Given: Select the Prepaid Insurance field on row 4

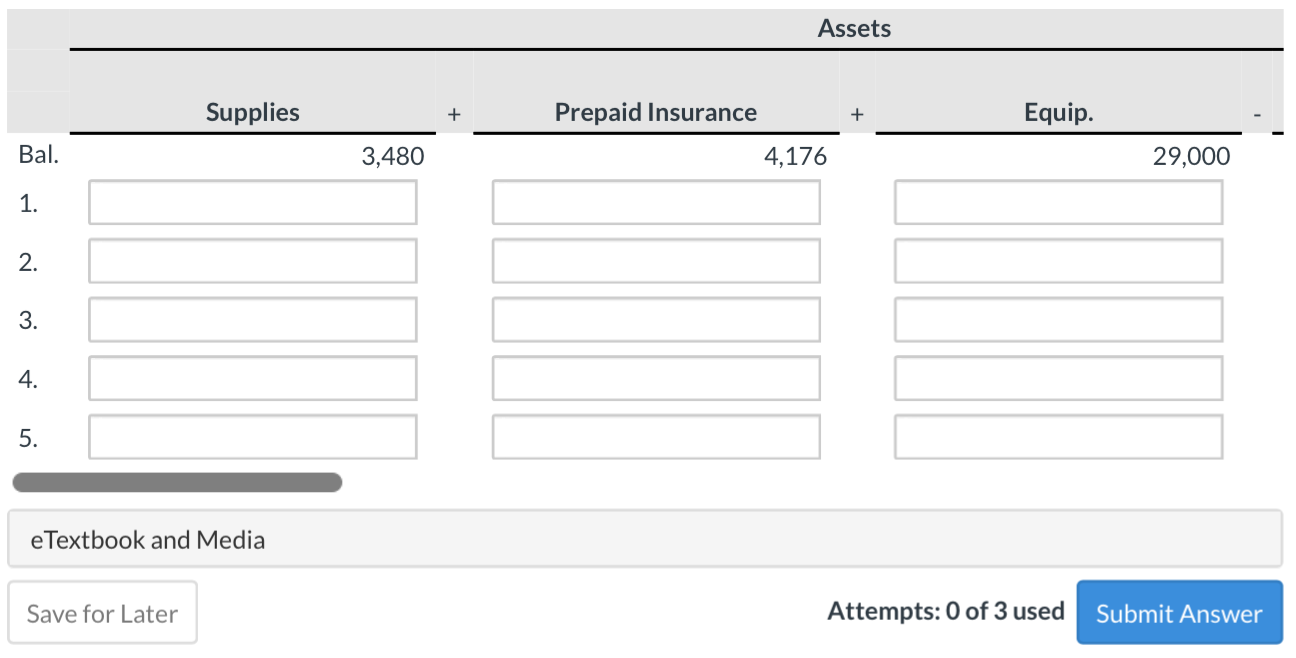Looking at the screenshot, I should [x=656, y=378].
